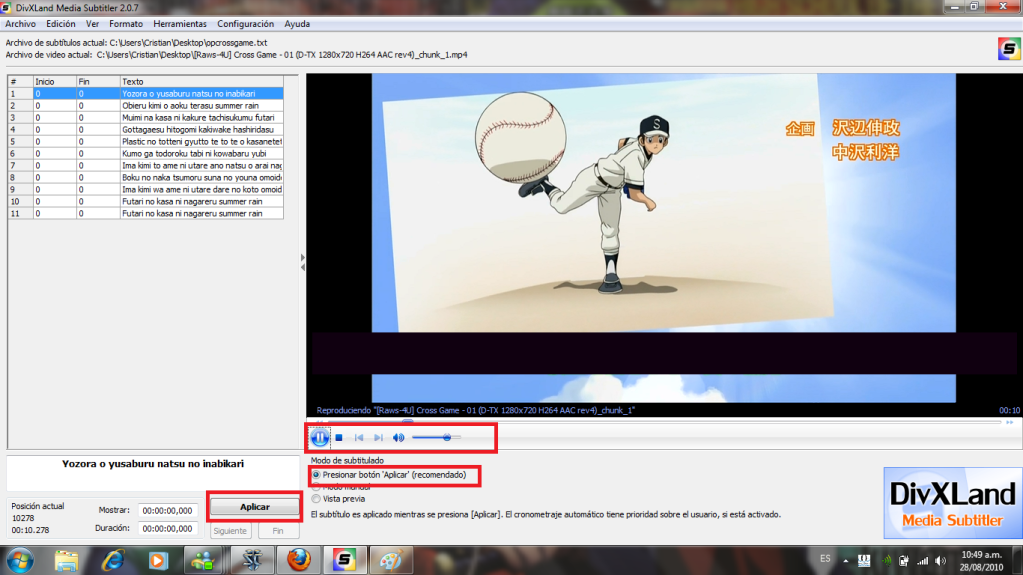
Task: Click the Siguiente button
Action: (230, 531)
